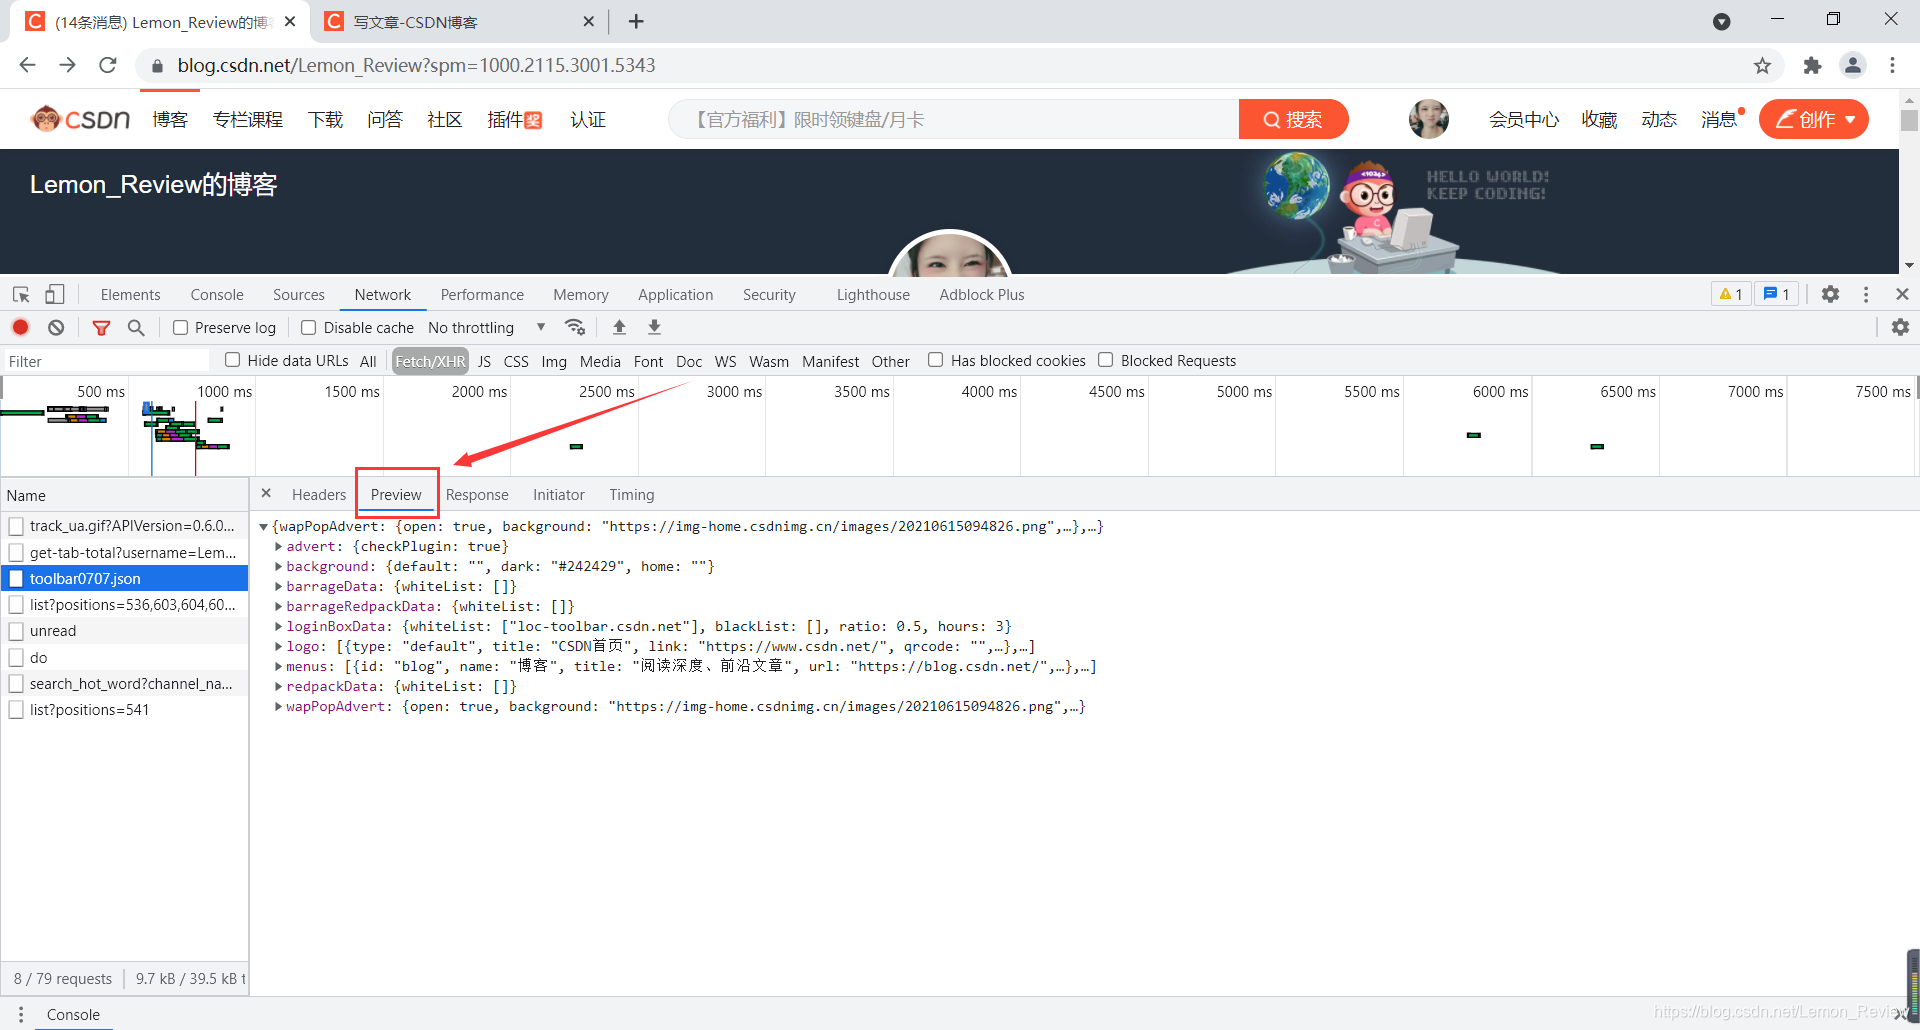
Task: Select the inspect element tool
Action: [20, 294]
